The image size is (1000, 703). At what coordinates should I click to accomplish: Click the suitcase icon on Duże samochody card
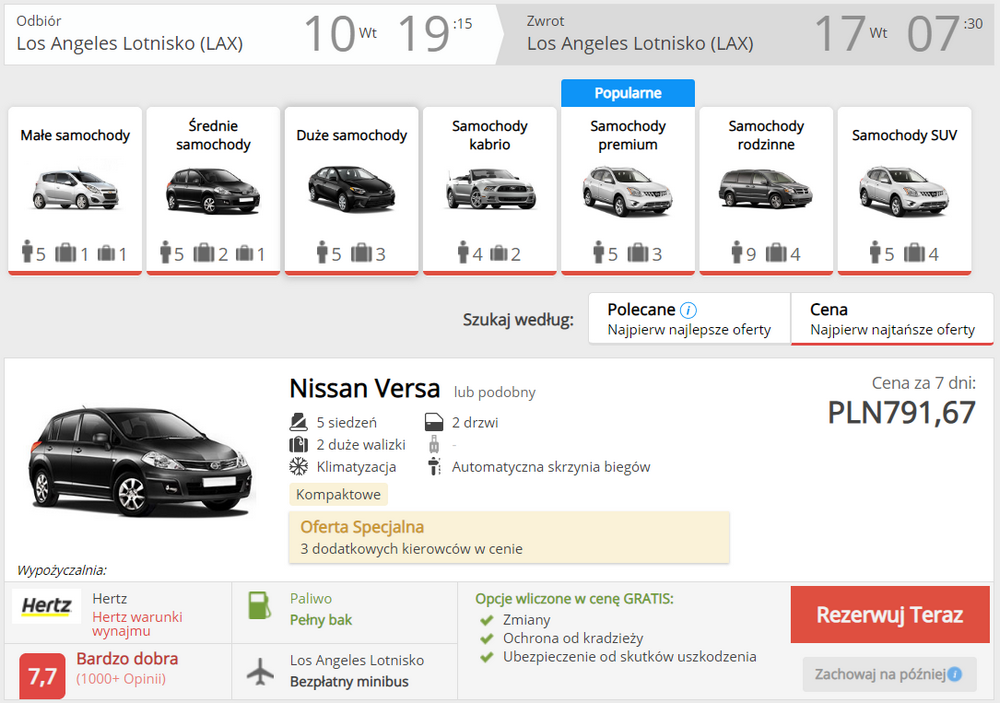coord(361,253)
